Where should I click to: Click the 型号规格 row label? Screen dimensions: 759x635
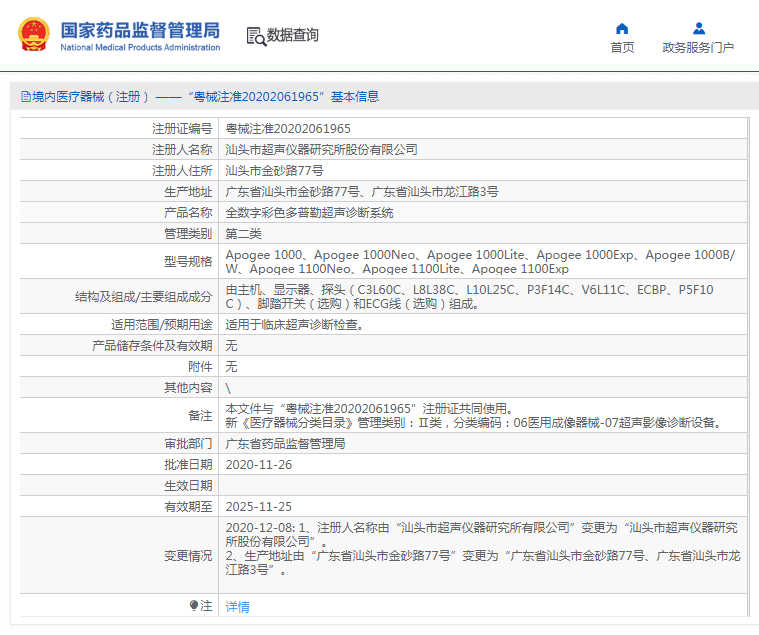tap(188, 261)
